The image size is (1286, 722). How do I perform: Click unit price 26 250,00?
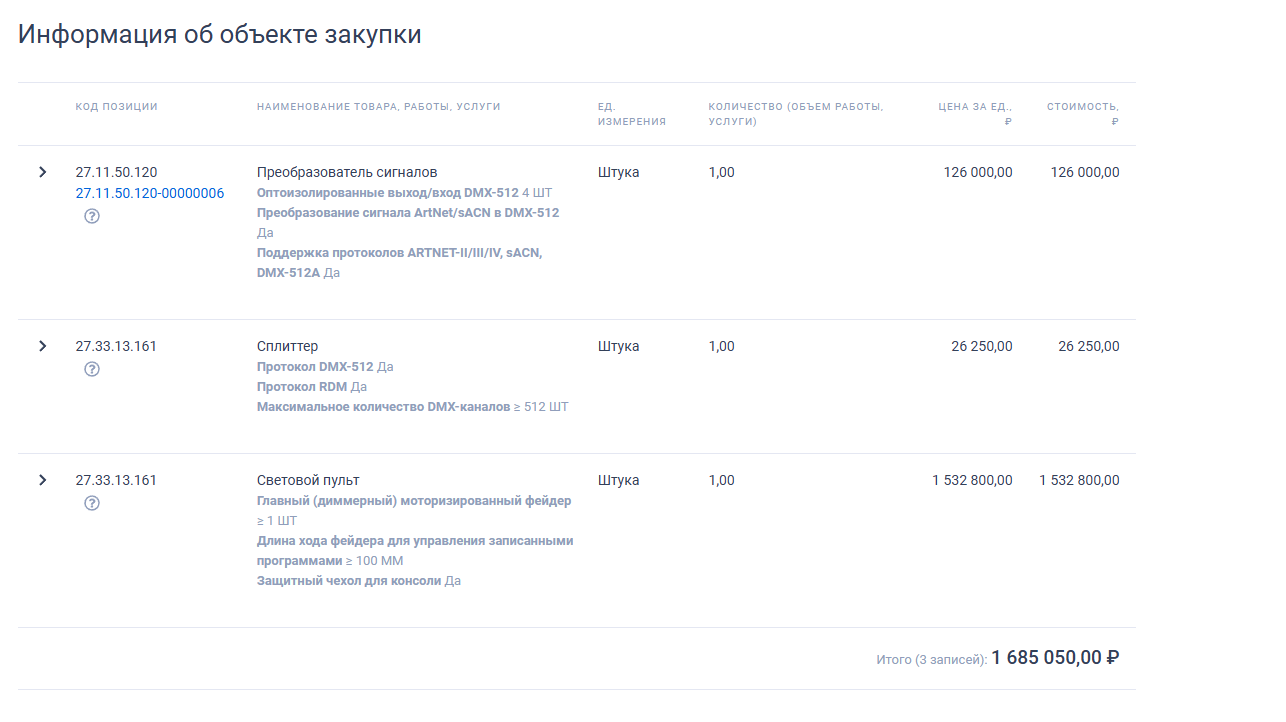tap(982, 346)
